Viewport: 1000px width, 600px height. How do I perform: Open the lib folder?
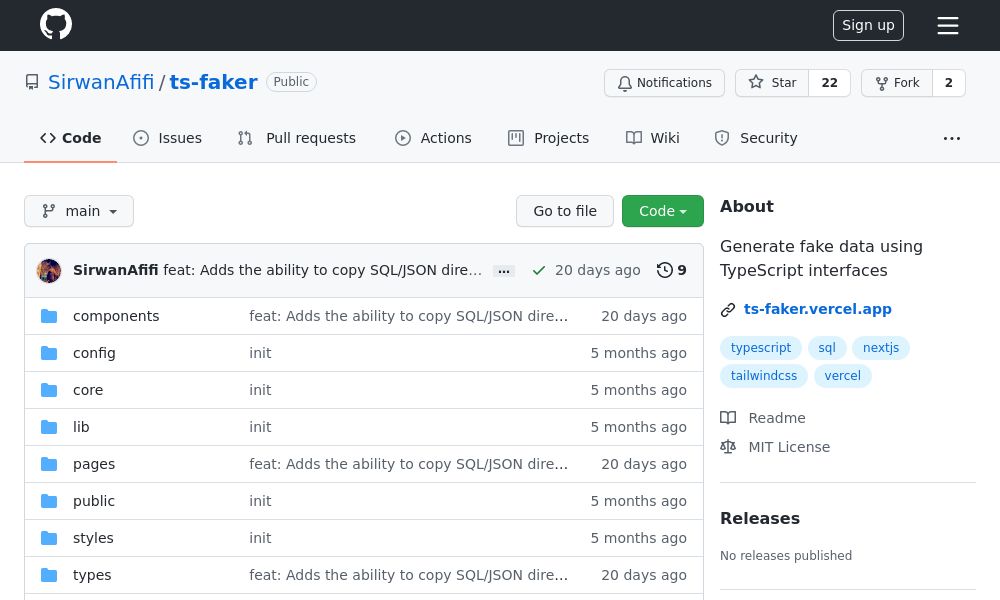(81, 427)
